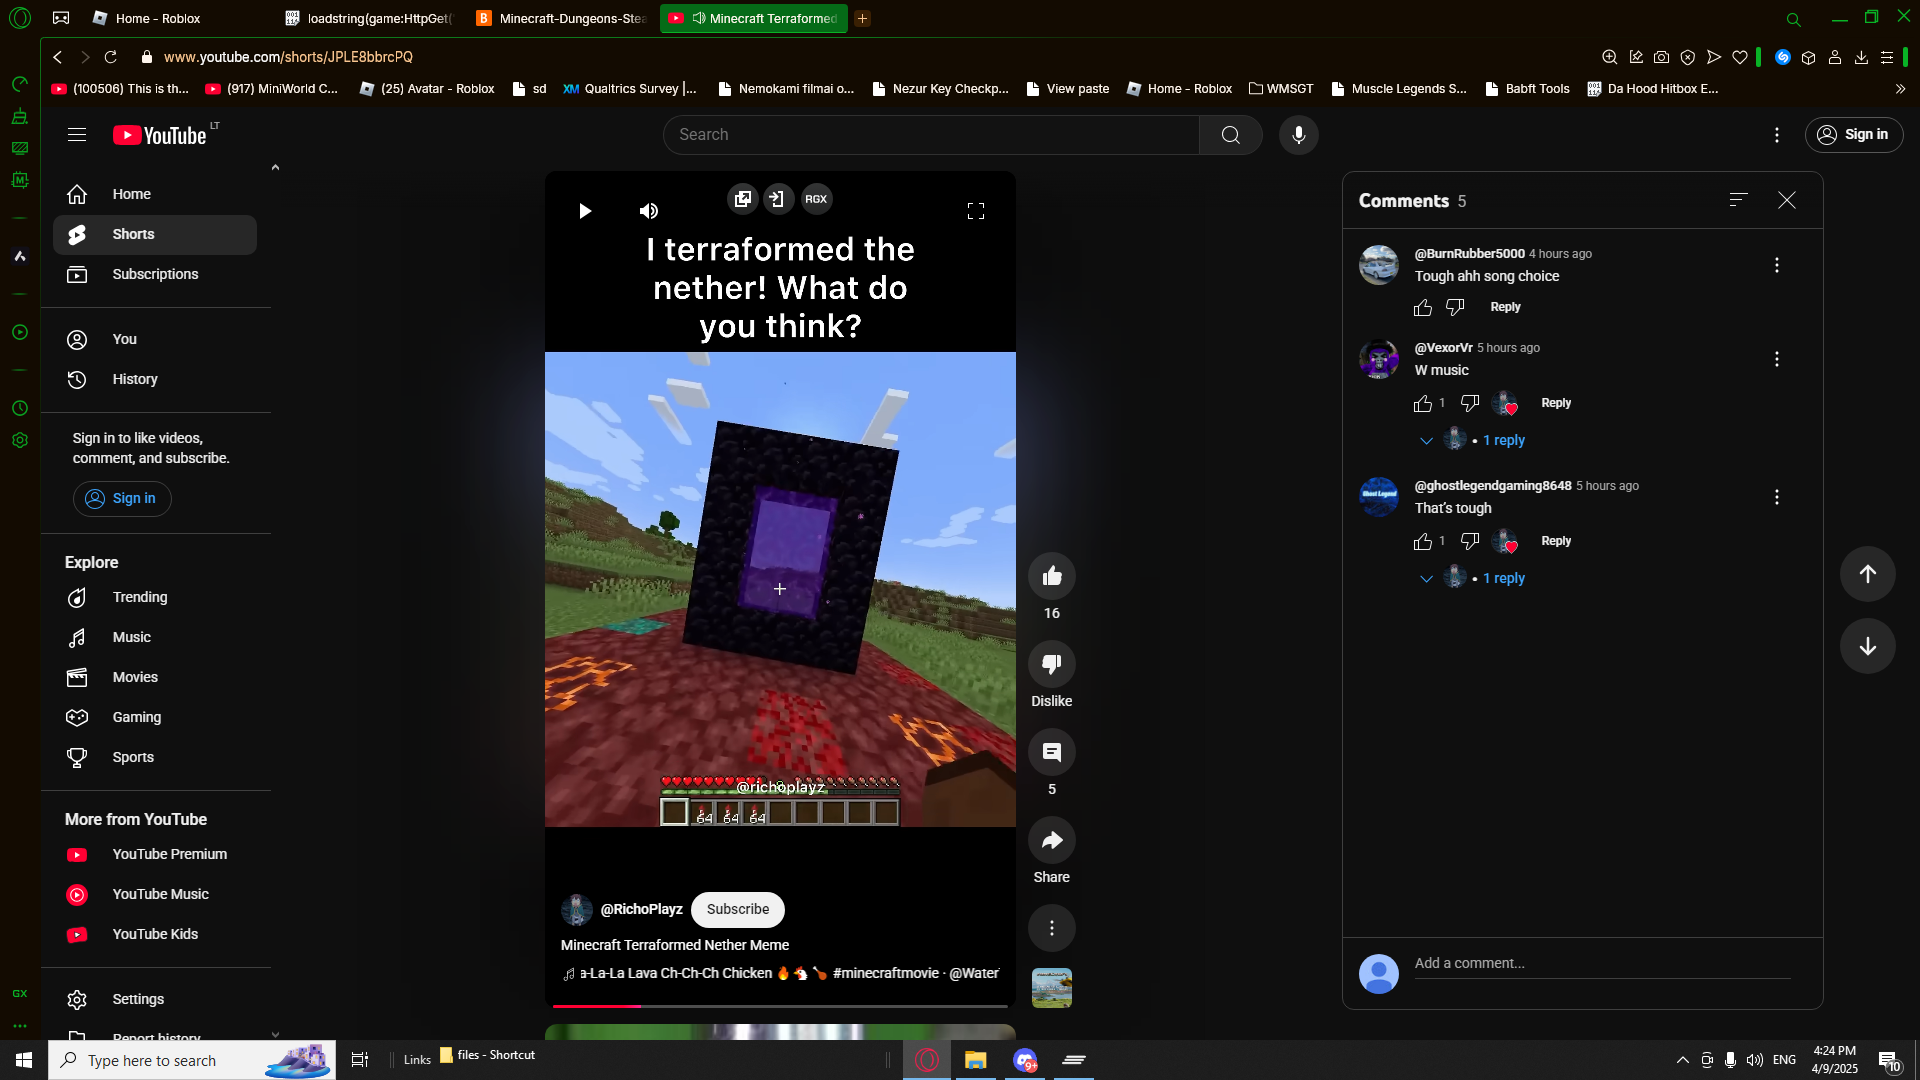1920x1080 pixels.
Task: Select Shorts in the sidebar
Action: click(x=155, y=235)
